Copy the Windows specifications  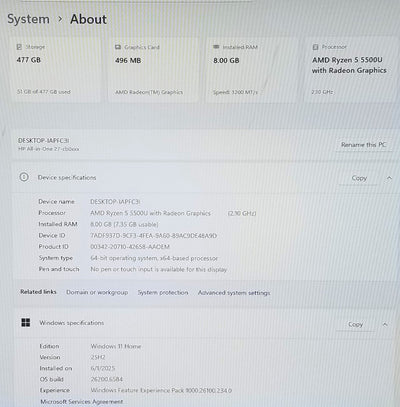[x=355, y=324]
